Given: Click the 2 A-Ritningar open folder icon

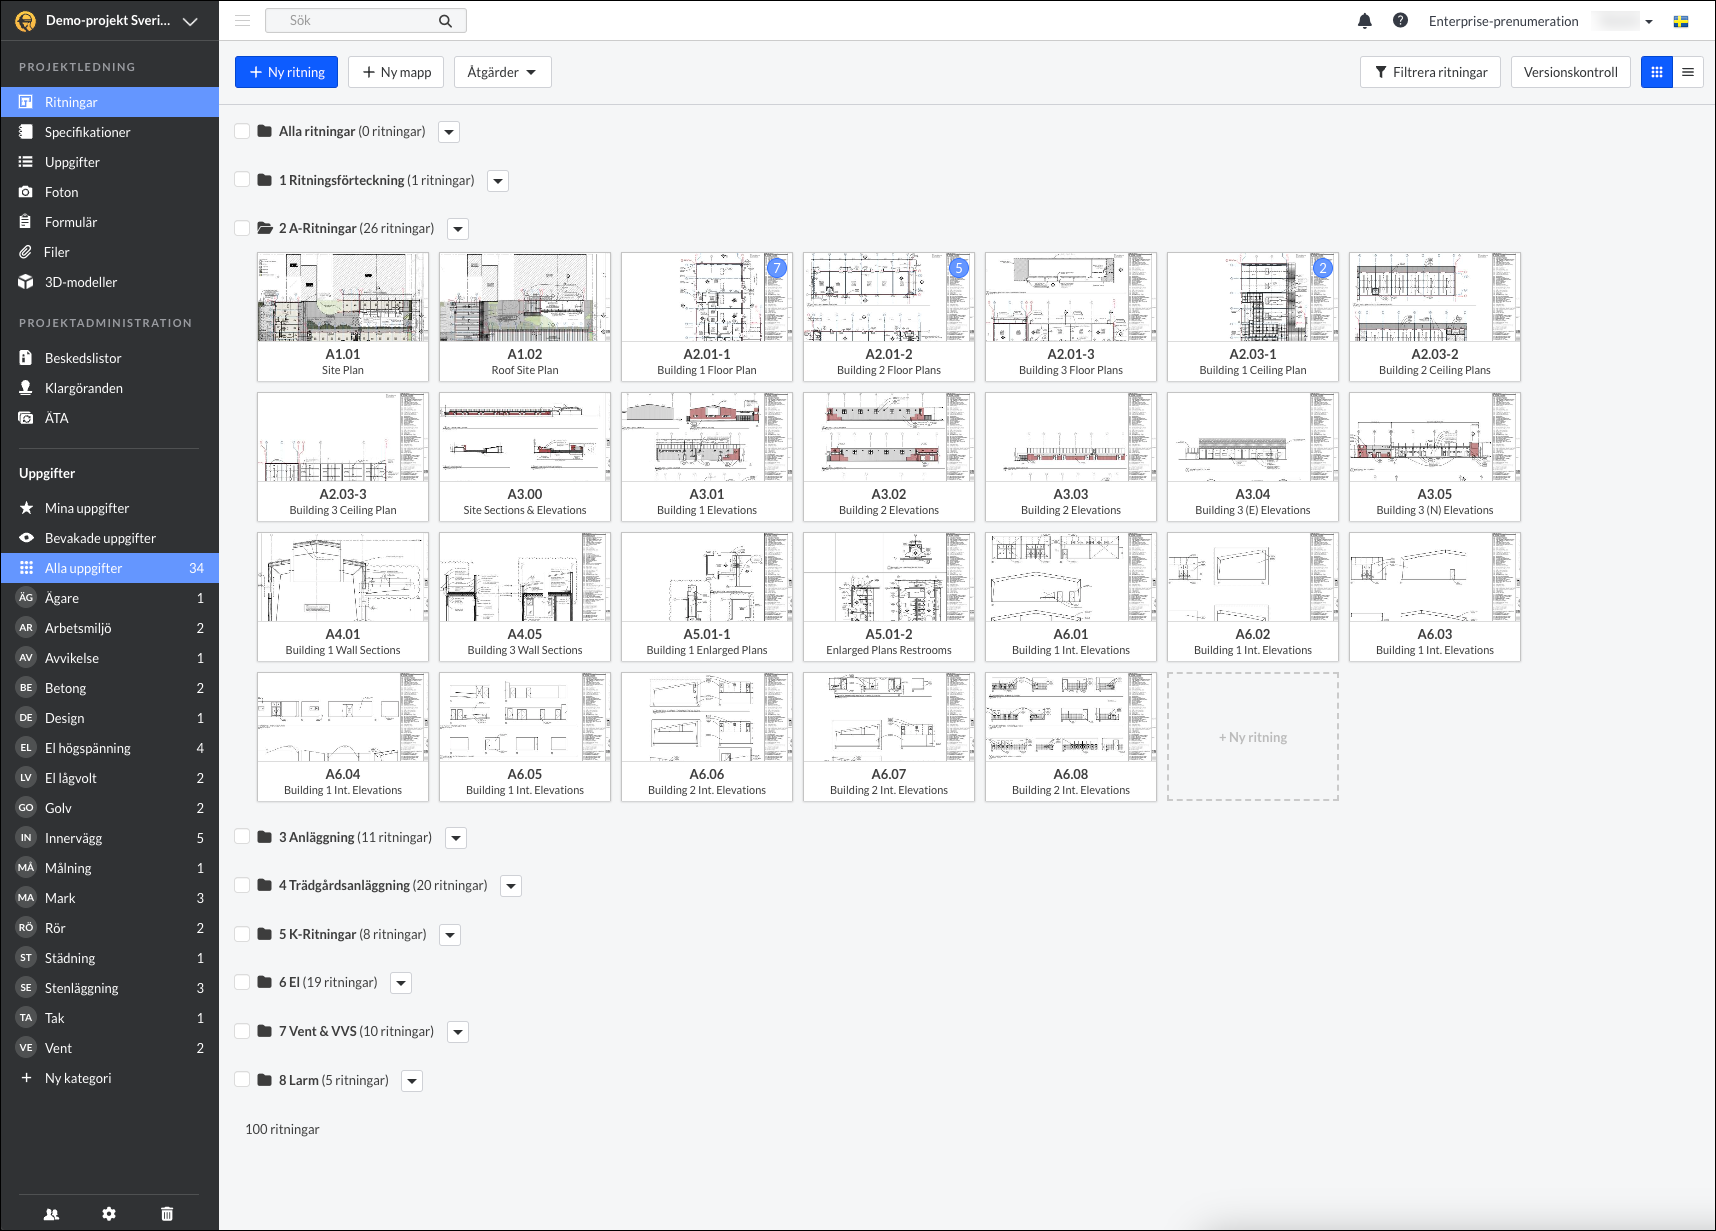Looking at the screenshot, I should 265,228.
